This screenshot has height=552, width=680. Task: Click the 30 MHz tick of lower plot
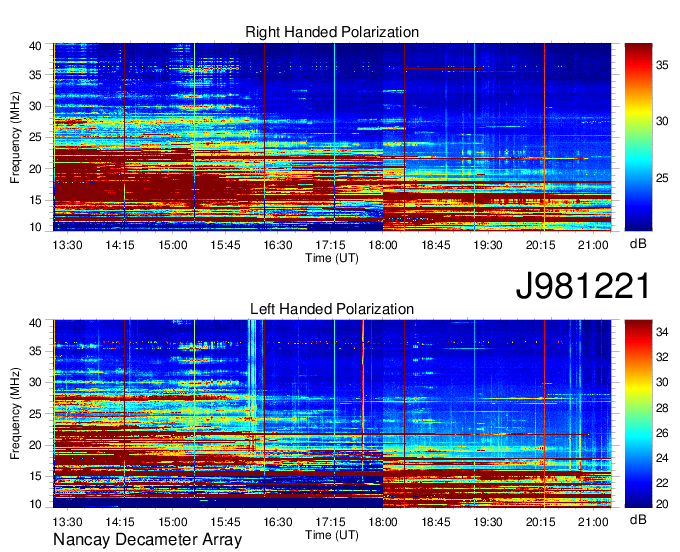35,382
